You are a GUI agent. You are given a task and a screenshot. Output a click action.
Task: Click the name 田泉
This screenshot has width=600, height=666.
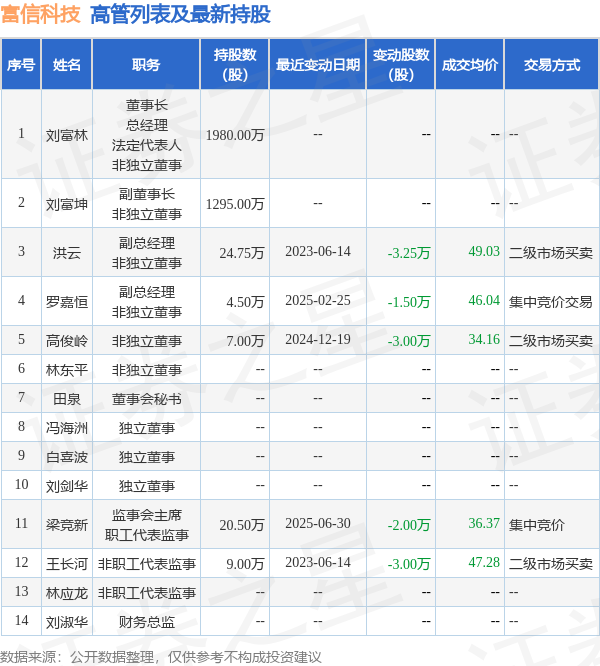[67, 399]
